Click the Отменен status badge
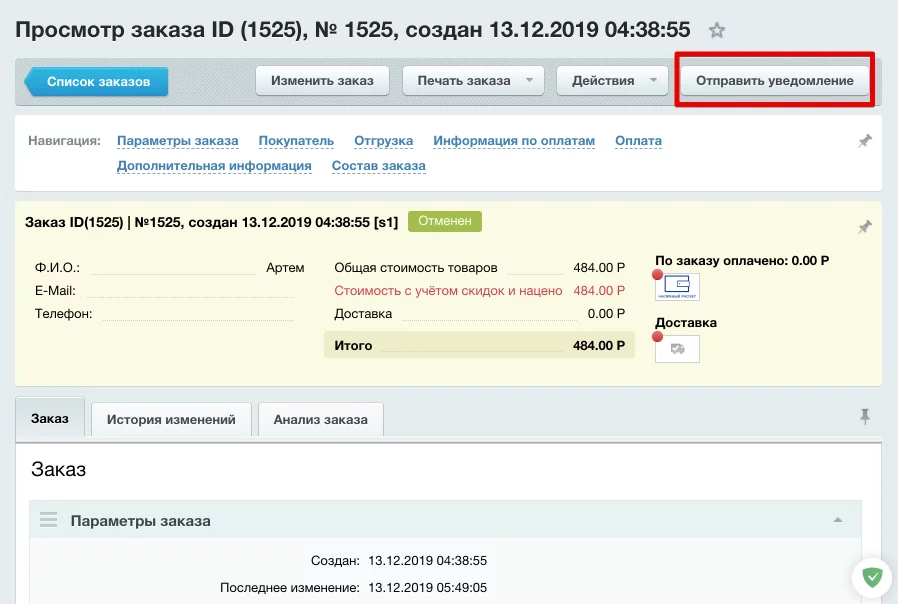The width and height of the screenshot is (898, 604). pyautogui.click(x=445, y=221)
